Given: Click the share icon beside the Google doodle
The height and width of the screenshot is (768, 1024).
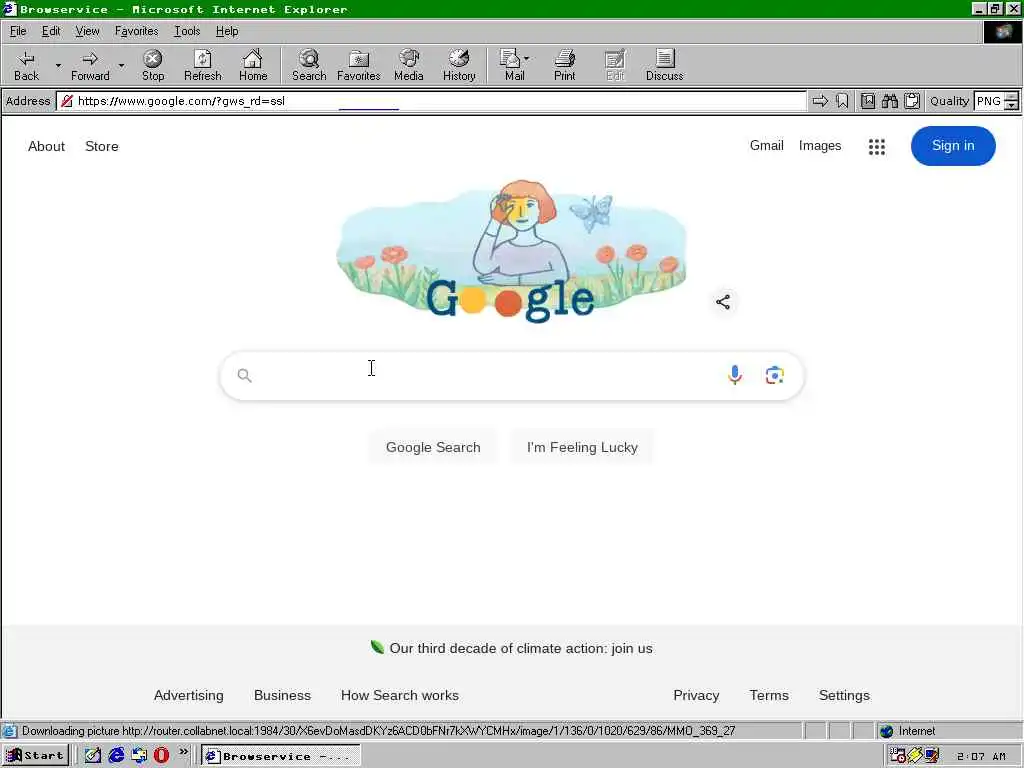Looking at the screenshot, I should 723,302.
